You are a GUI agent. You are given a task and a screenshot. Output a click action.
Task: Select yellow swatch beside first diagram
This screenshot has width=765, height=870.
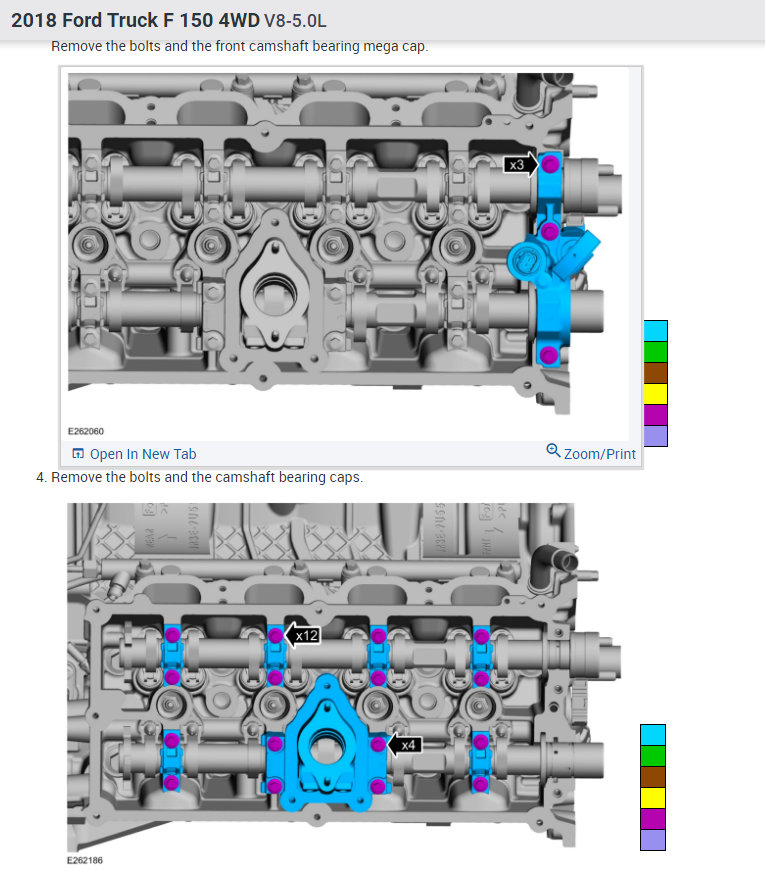(x=656, y=394)
